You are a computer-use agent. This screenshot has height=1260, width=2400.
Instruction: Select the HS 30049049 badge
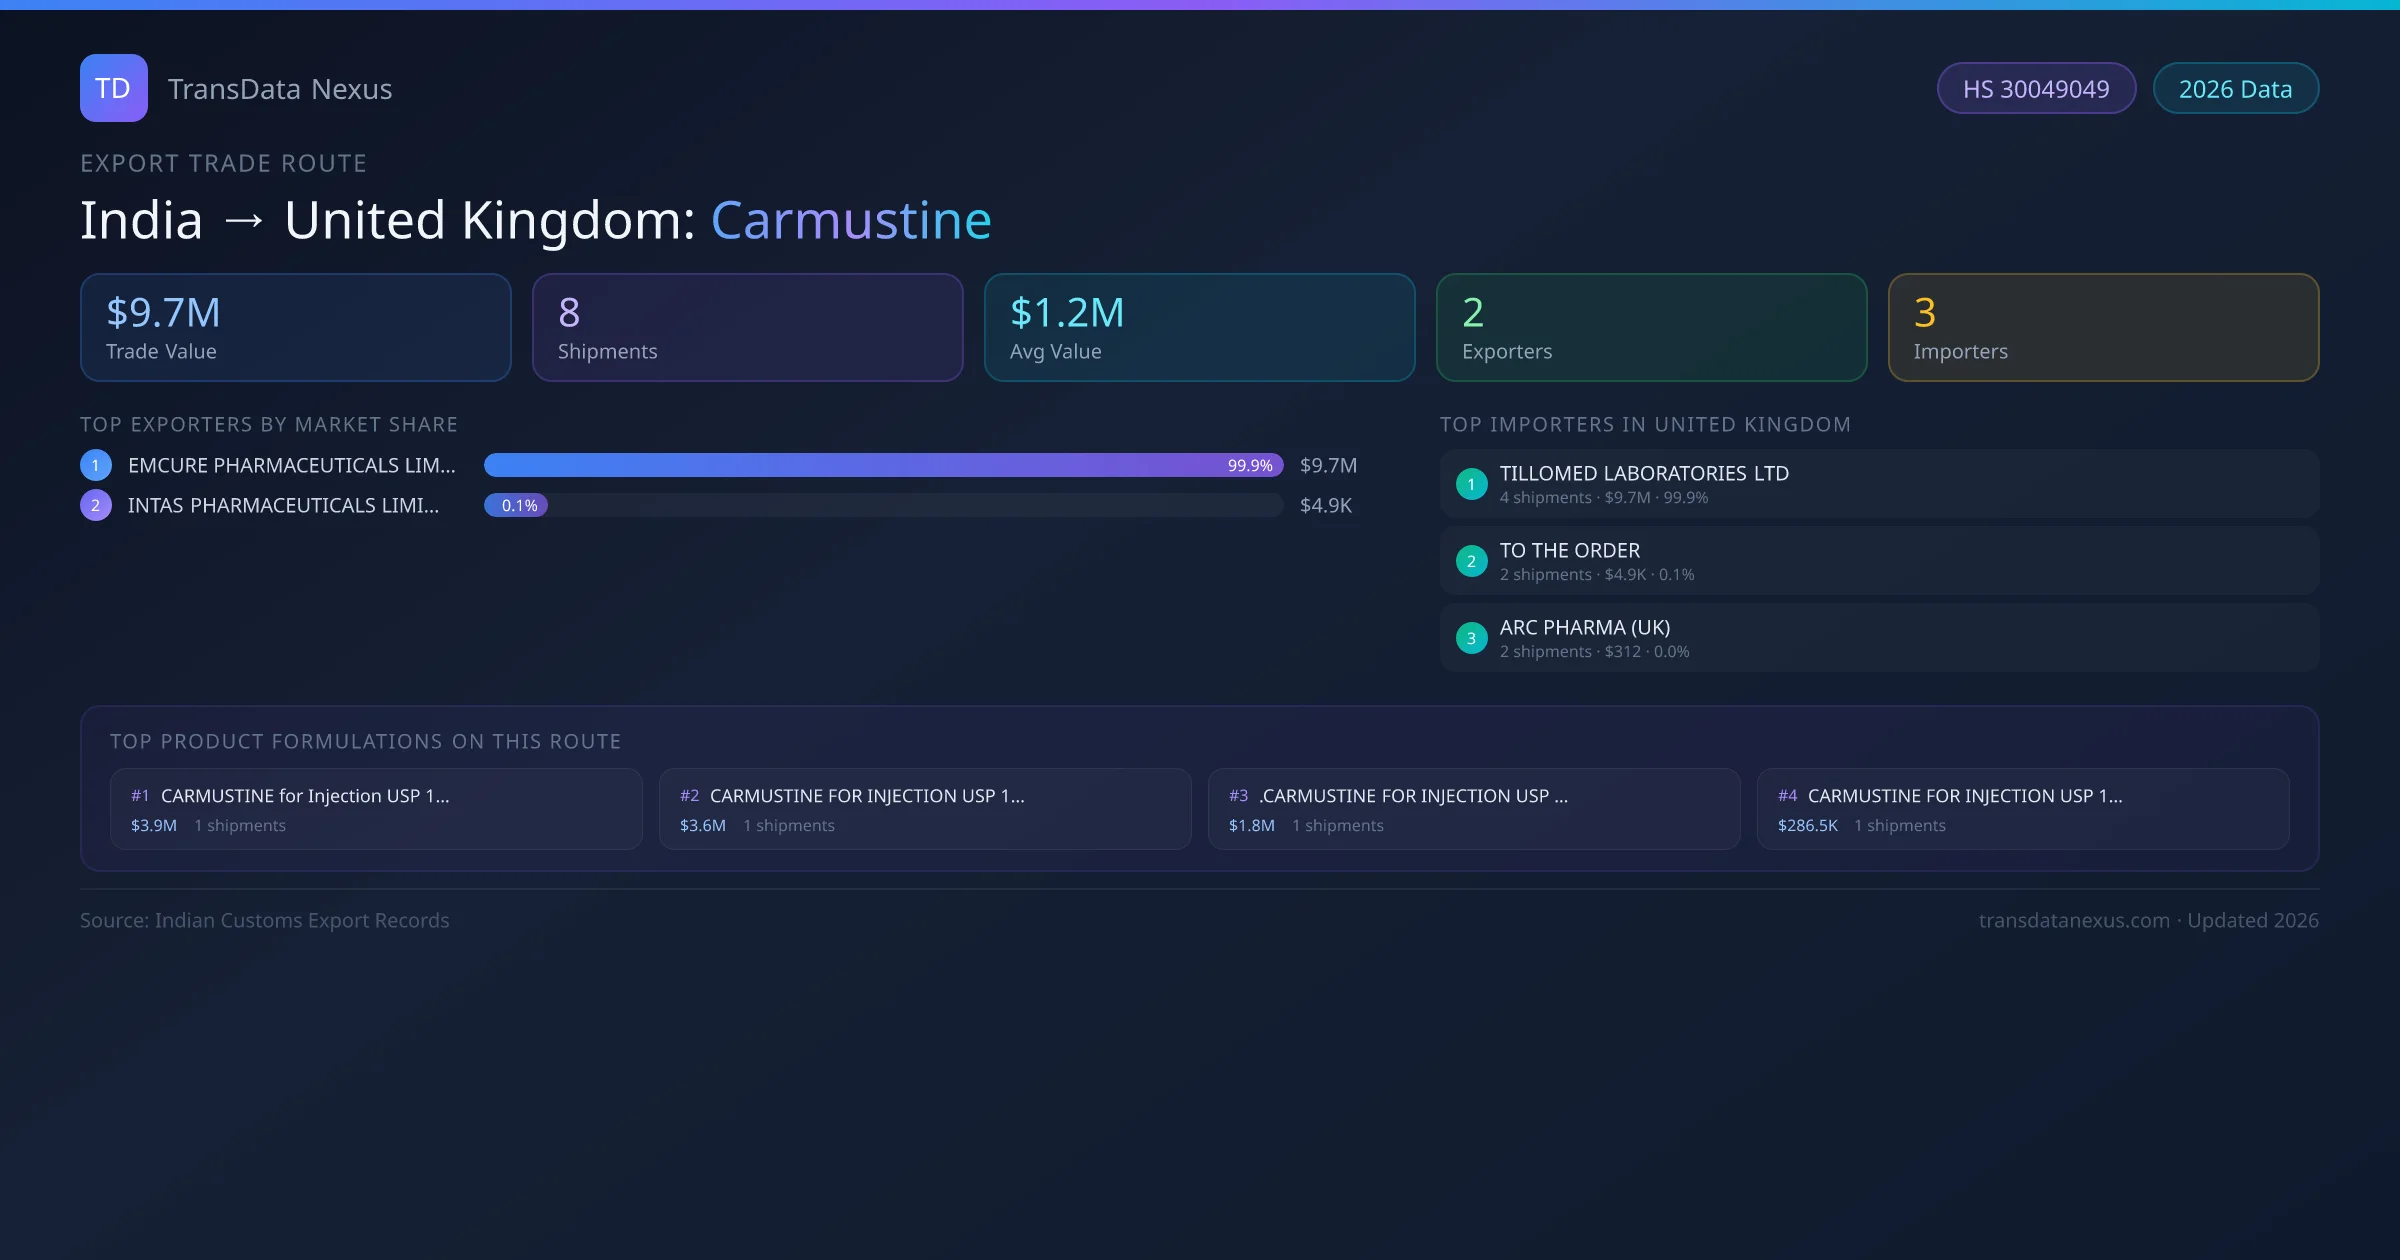[x=2036, y=89]
